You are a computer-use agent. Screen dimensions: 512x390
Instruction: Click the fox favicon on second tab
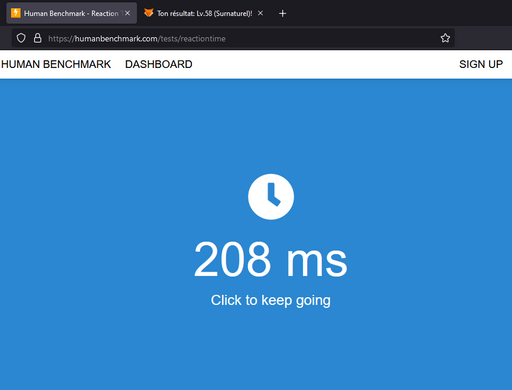coord(149,13)
